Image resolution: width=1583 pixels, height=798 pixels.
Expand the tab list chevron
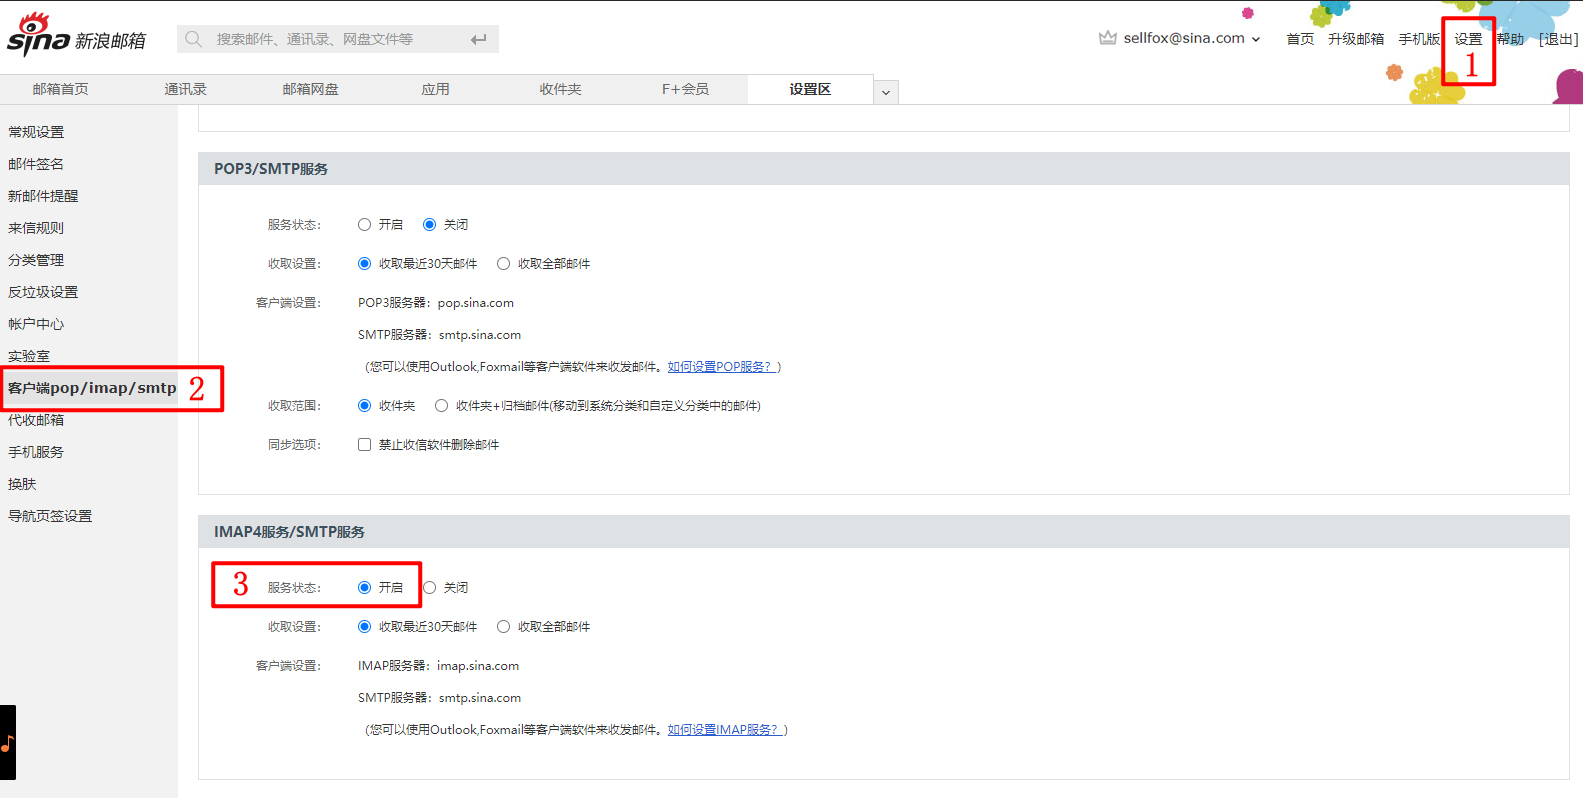886,92
